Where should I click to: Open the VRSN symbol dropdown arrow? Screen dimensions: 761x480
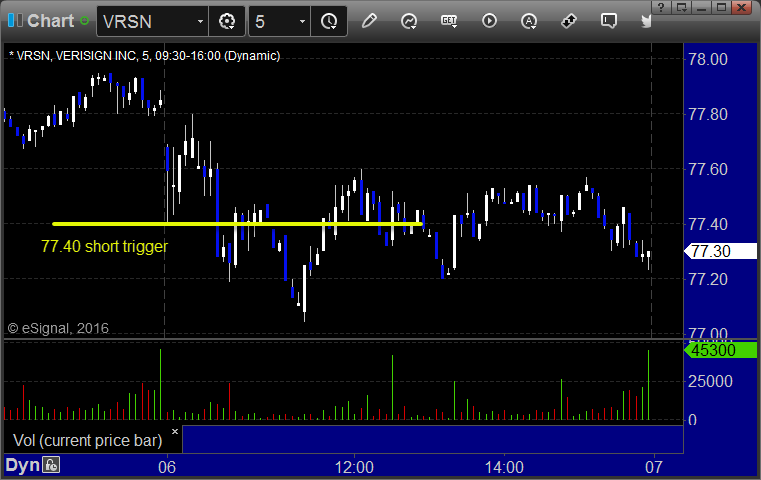[x=200, y=21]
